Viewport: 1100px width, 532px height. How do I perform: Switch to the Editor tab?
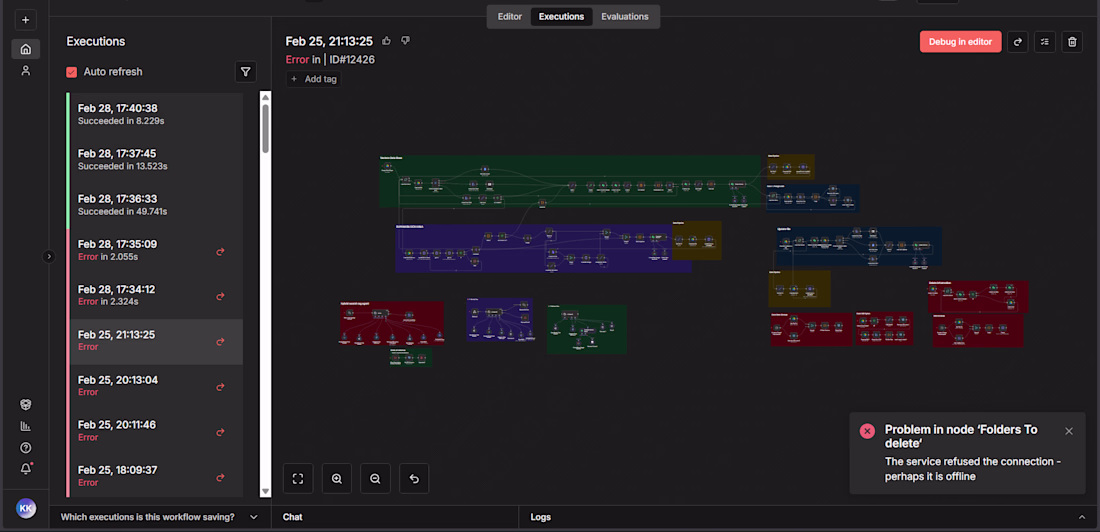(509, 16)
